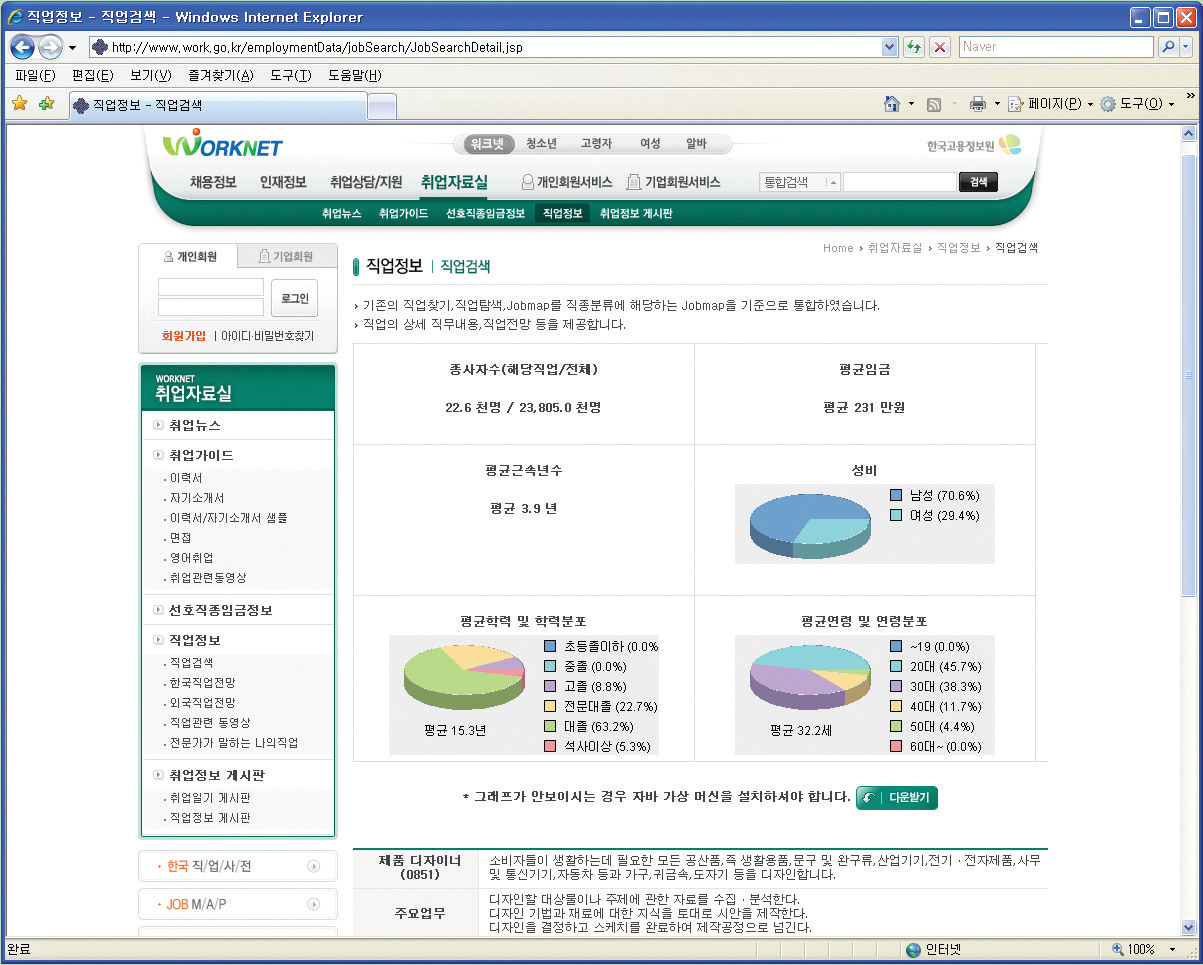Click the WORKNET logo
1203x965 pixels.
point(223,145)
